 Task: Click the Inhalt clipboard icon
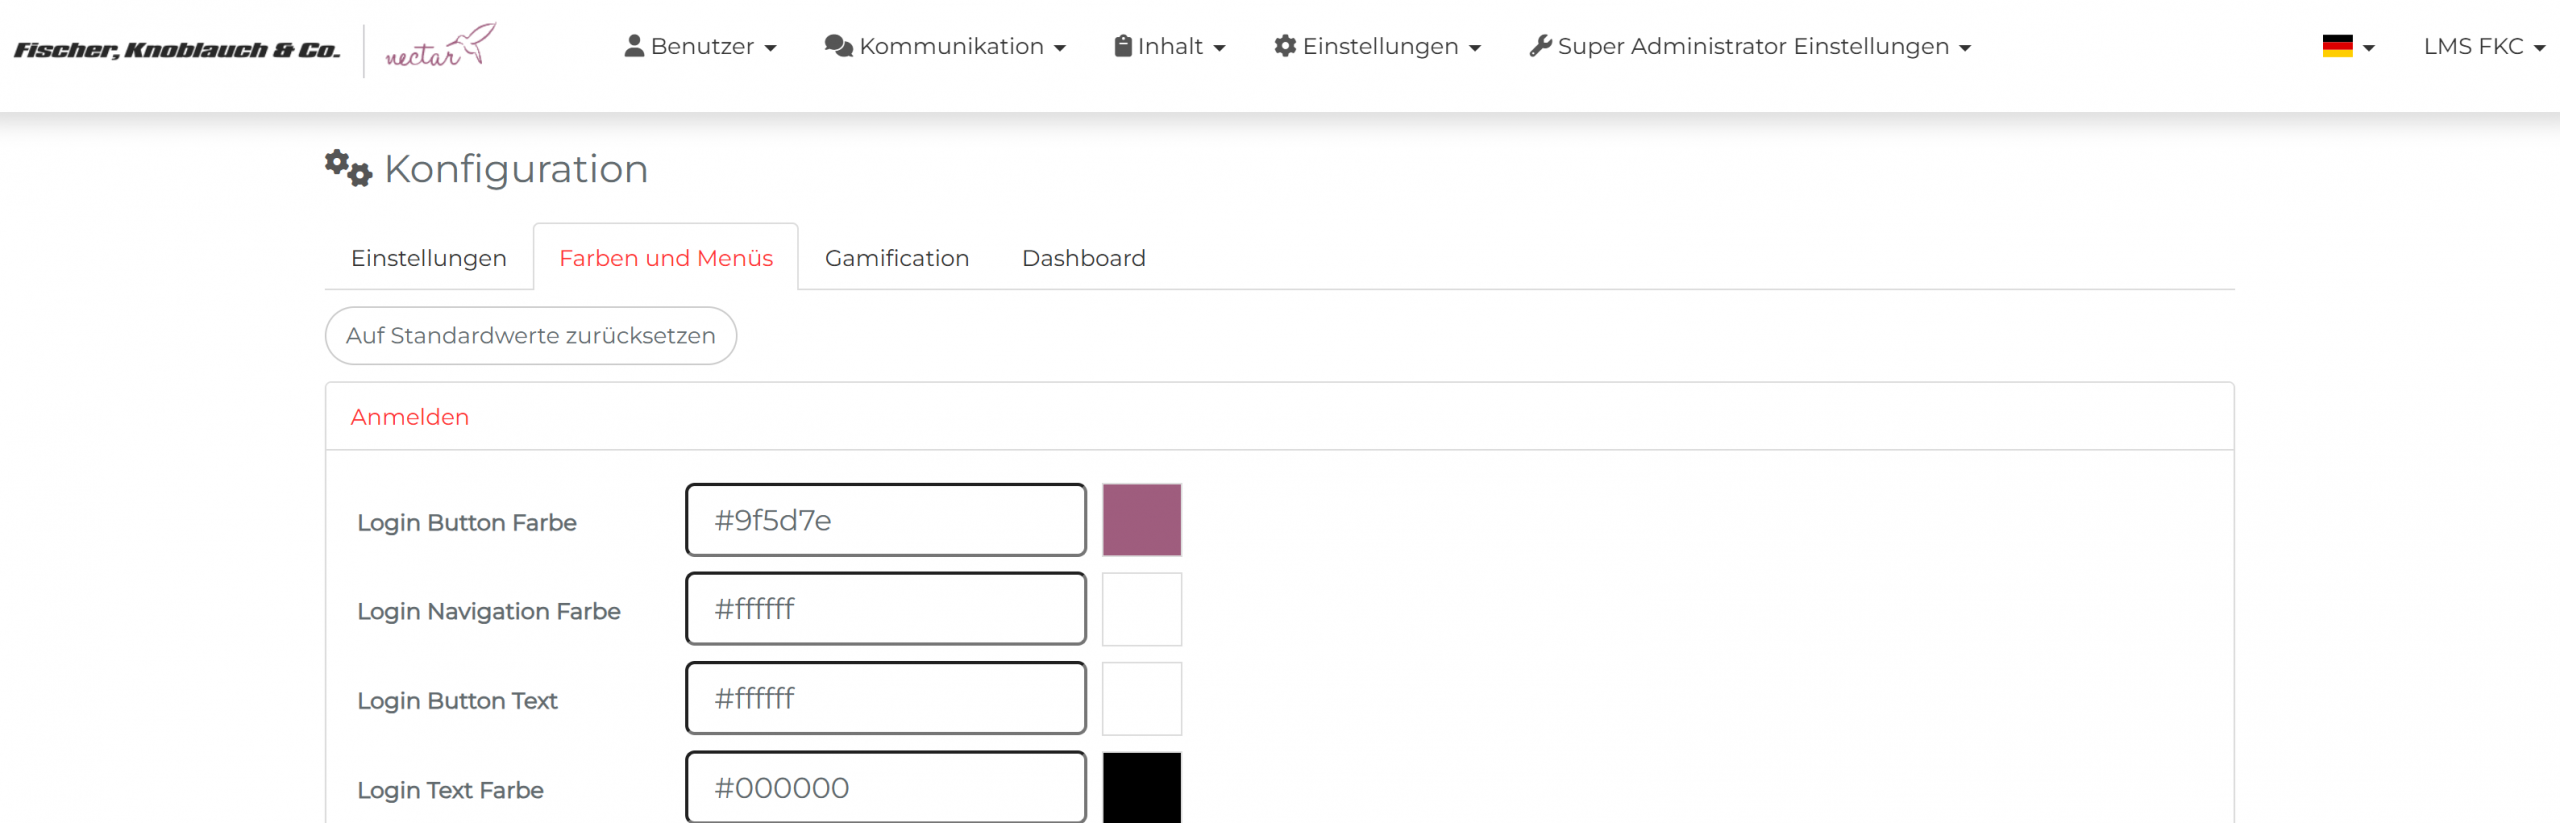[1123, 46]
